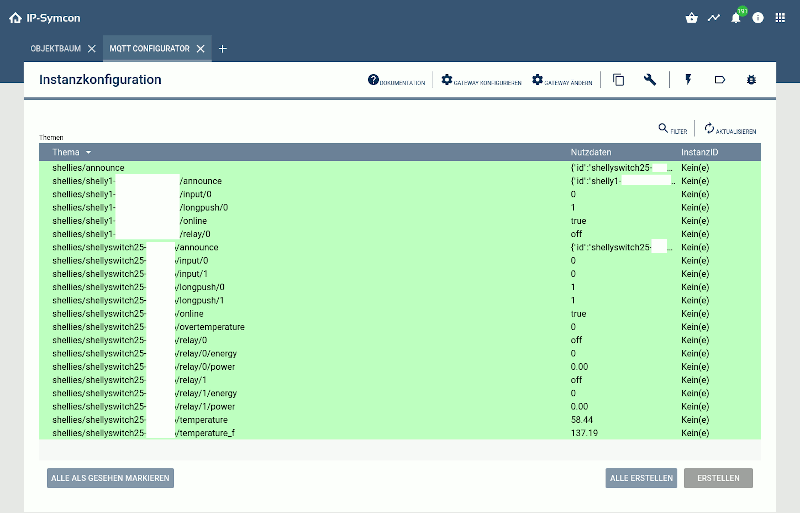Screen dimensions: 800x513
Task: Select shelly1 /relay/0 row
Action: click(x=399, y=234)
